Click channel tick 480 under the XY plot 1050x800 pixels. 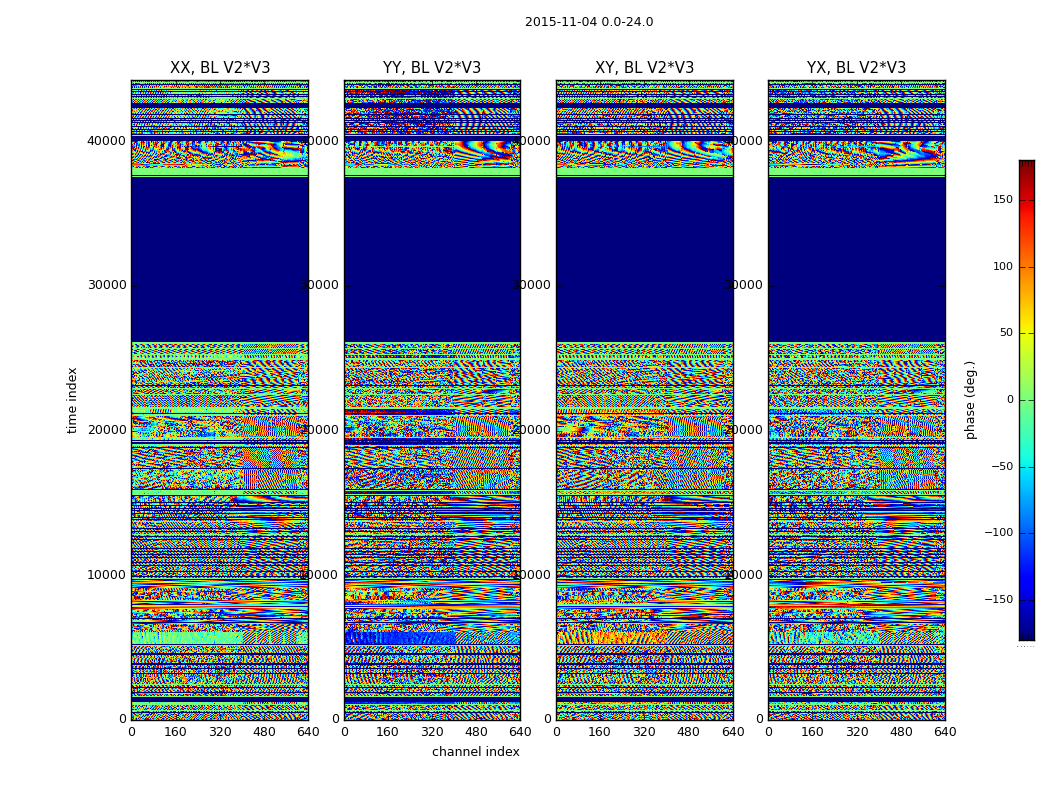point(688,732)
